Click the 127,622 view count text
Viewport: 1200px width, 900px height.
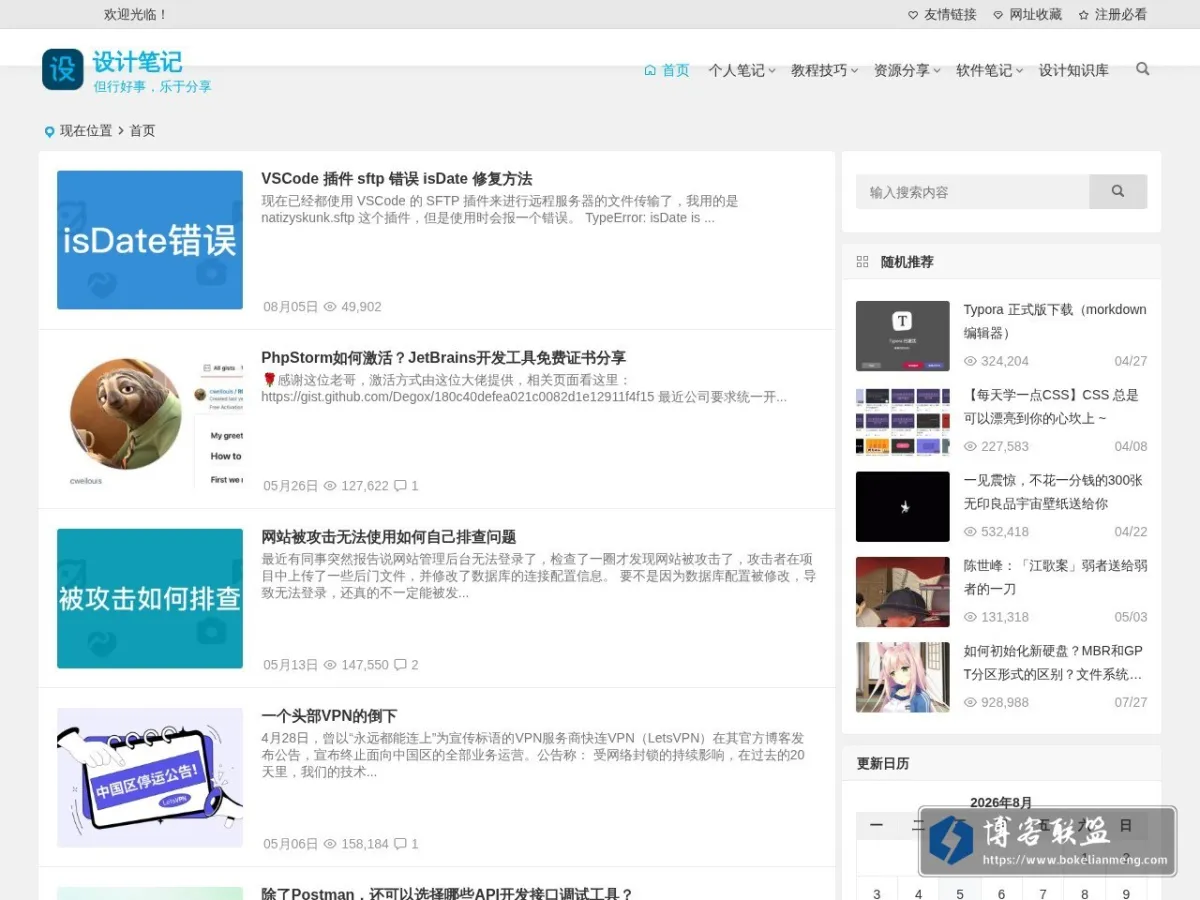tap(365, 486)
